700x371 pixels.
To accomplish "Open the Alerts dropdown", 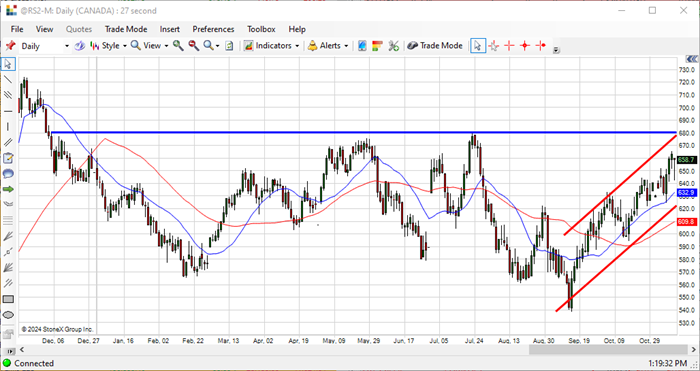I will (x=328, y=46).
